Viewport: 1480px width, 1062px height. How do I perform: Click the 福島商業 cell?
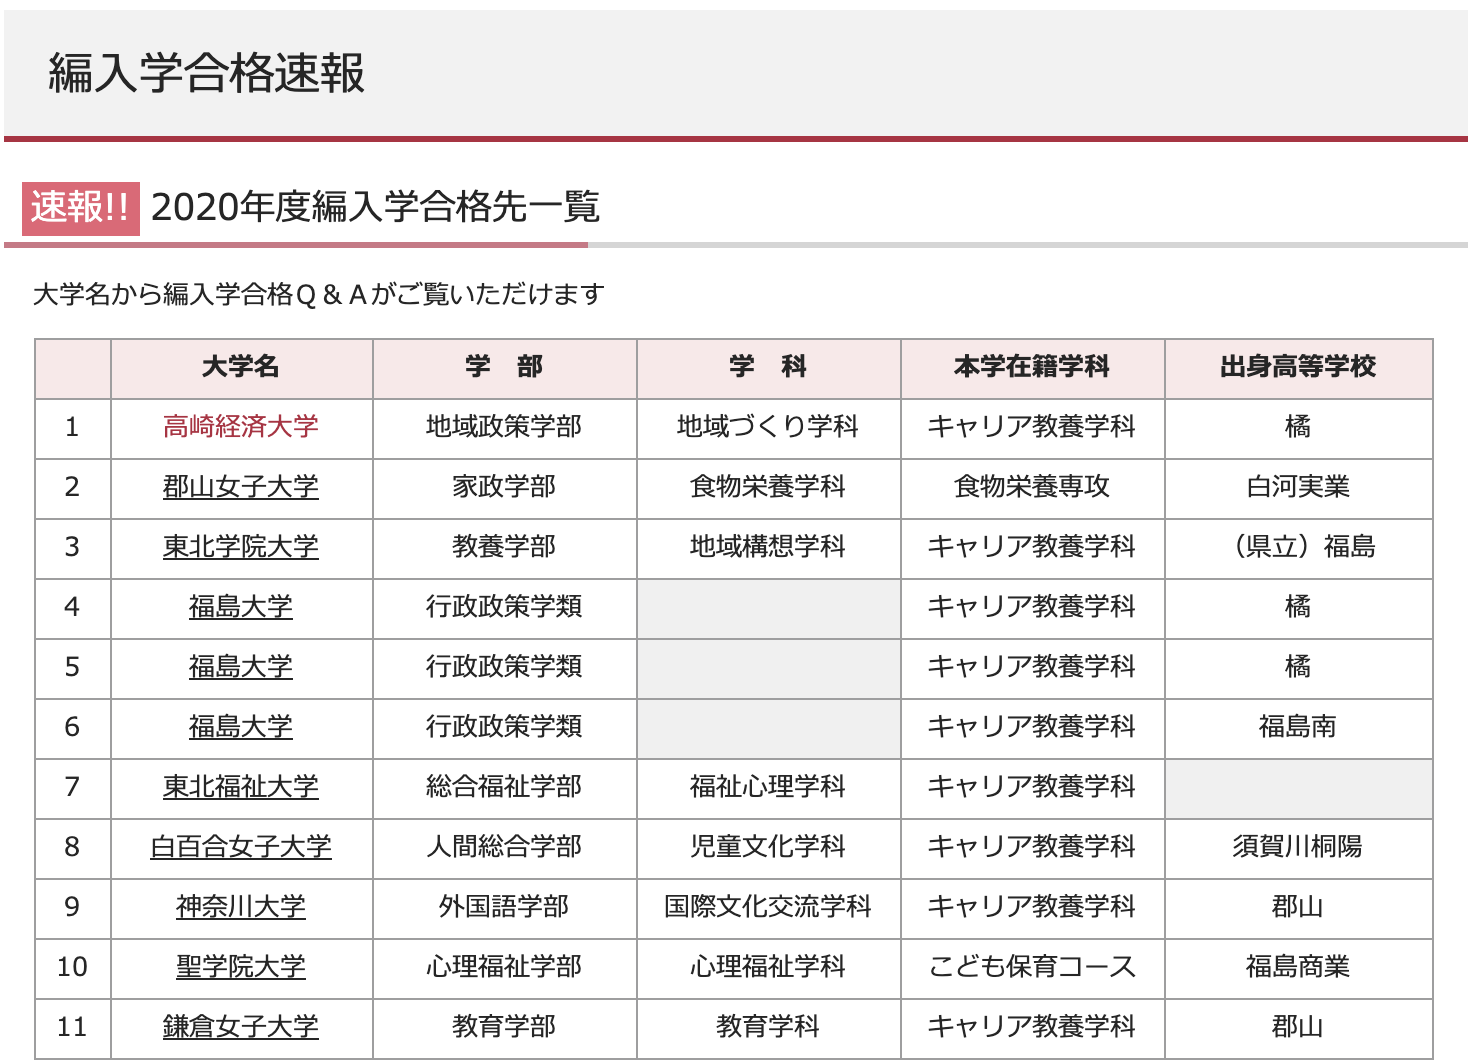click(1298, 967)
